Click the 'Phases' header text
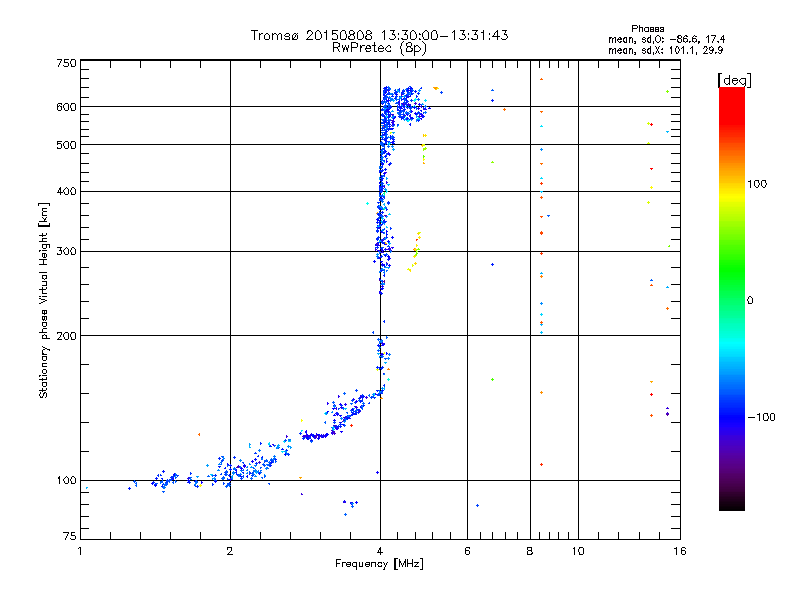800x600 pixels. [x=647, y=29]
